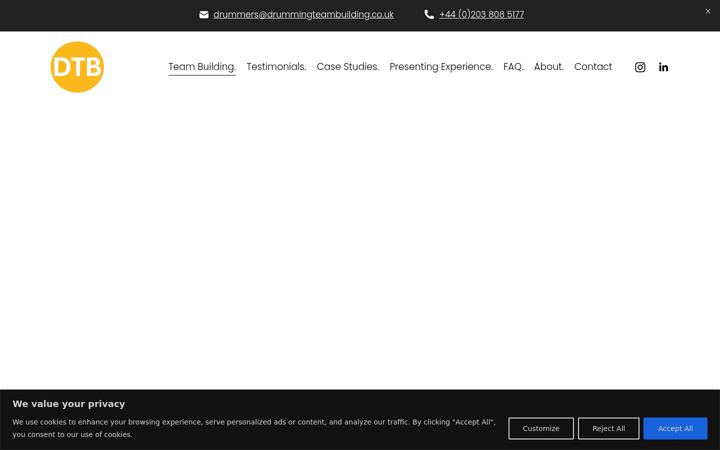Open the Team Building menu item
720x450 pixels.
[202, 67]
